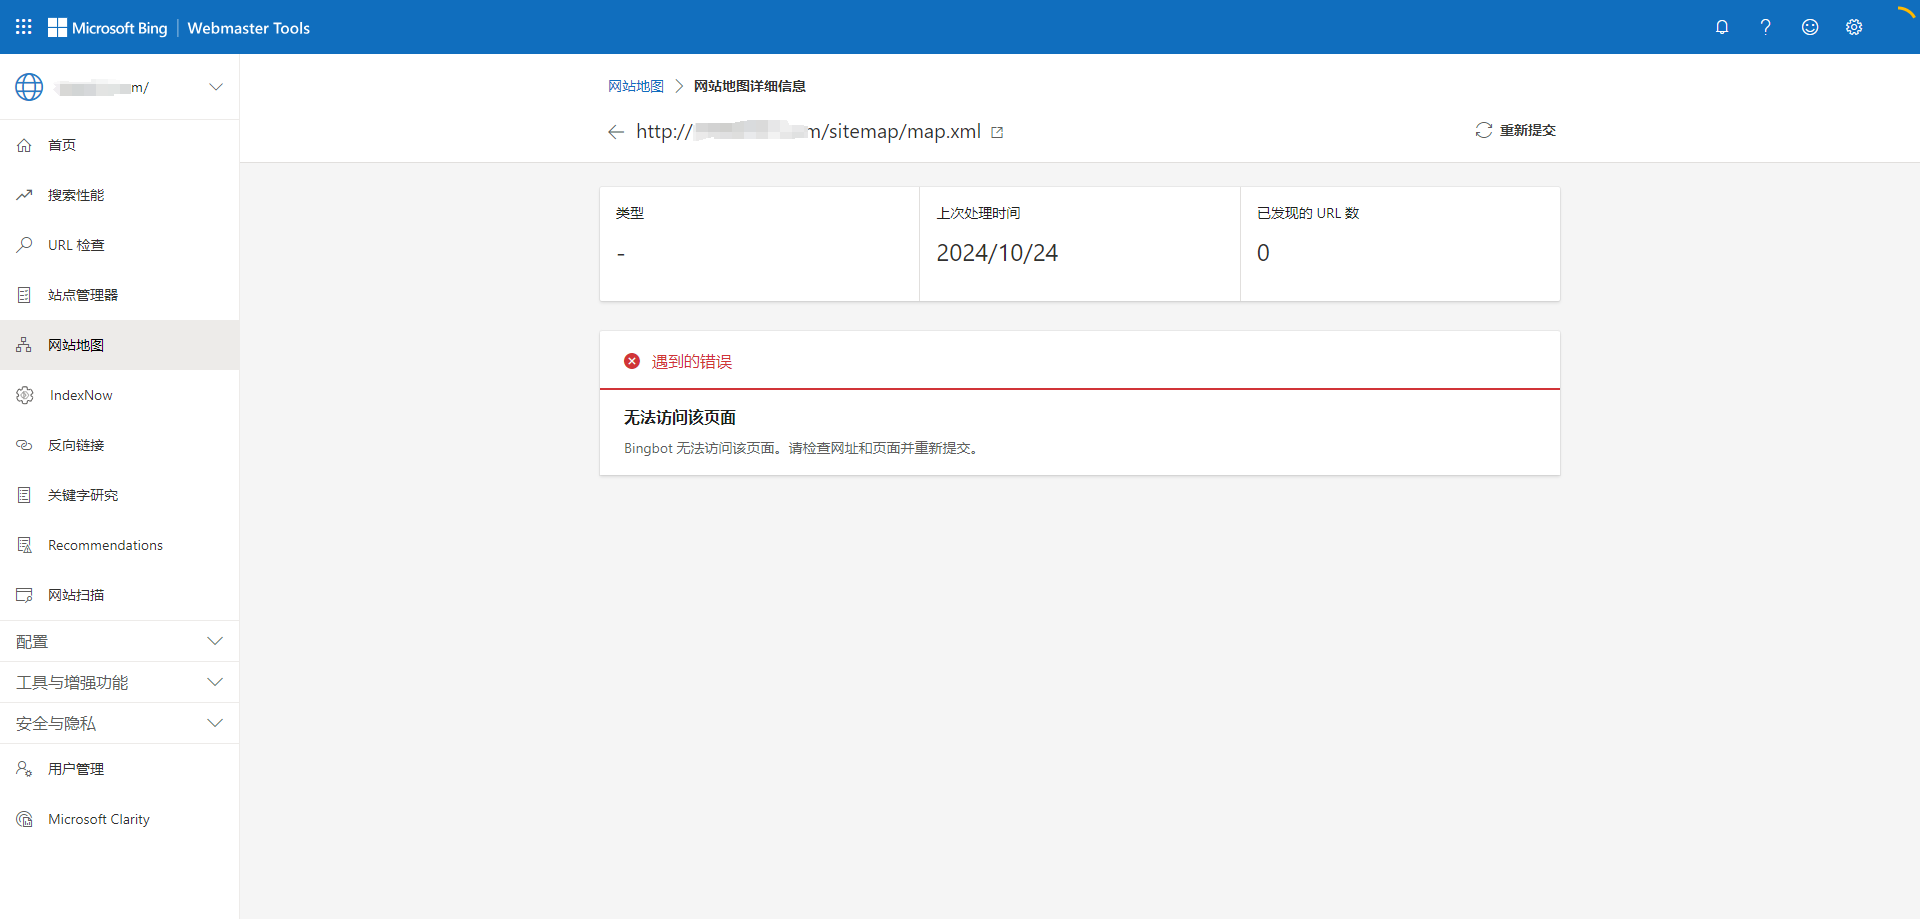Image resolution: width=1920 pixels, height=919 pixels.
Task: Open 网站扫描 site scan
Action: (x=120, y=595)
